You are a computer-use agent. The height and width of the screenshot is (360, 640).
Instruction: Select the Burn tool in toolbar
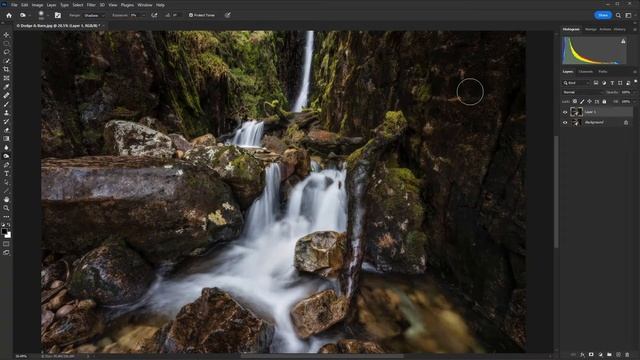(6, 156)
